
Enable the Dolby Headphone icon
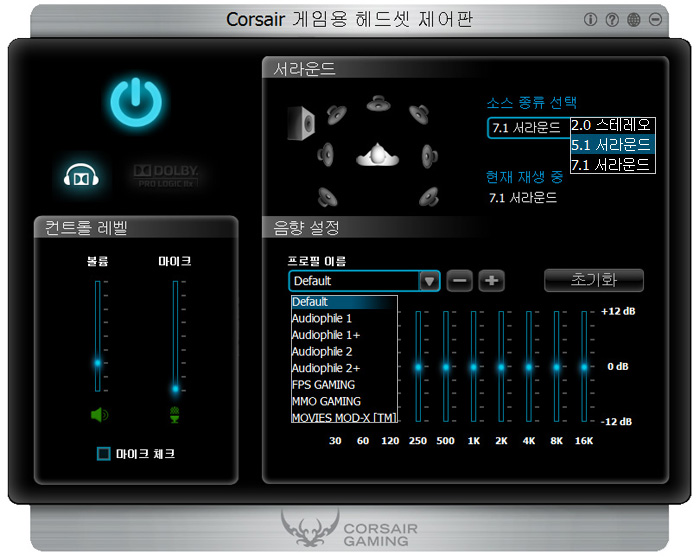(x=81, y=176)
